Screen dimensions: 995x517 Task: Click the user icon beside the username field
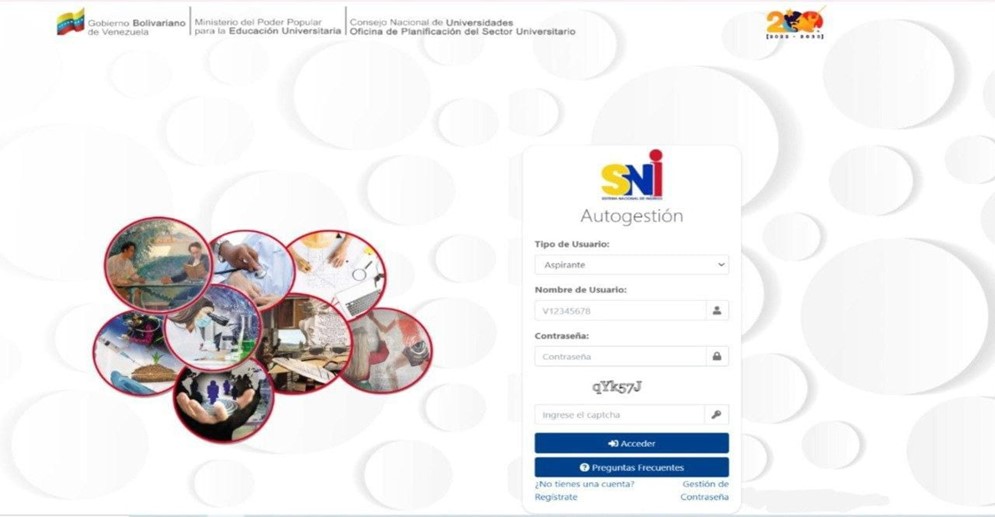[x=717, y=311]
